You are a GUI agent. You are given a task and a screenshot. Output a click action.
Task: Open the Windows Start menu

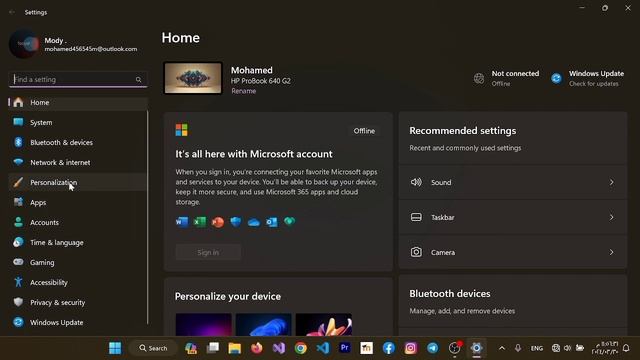[115, 348]
